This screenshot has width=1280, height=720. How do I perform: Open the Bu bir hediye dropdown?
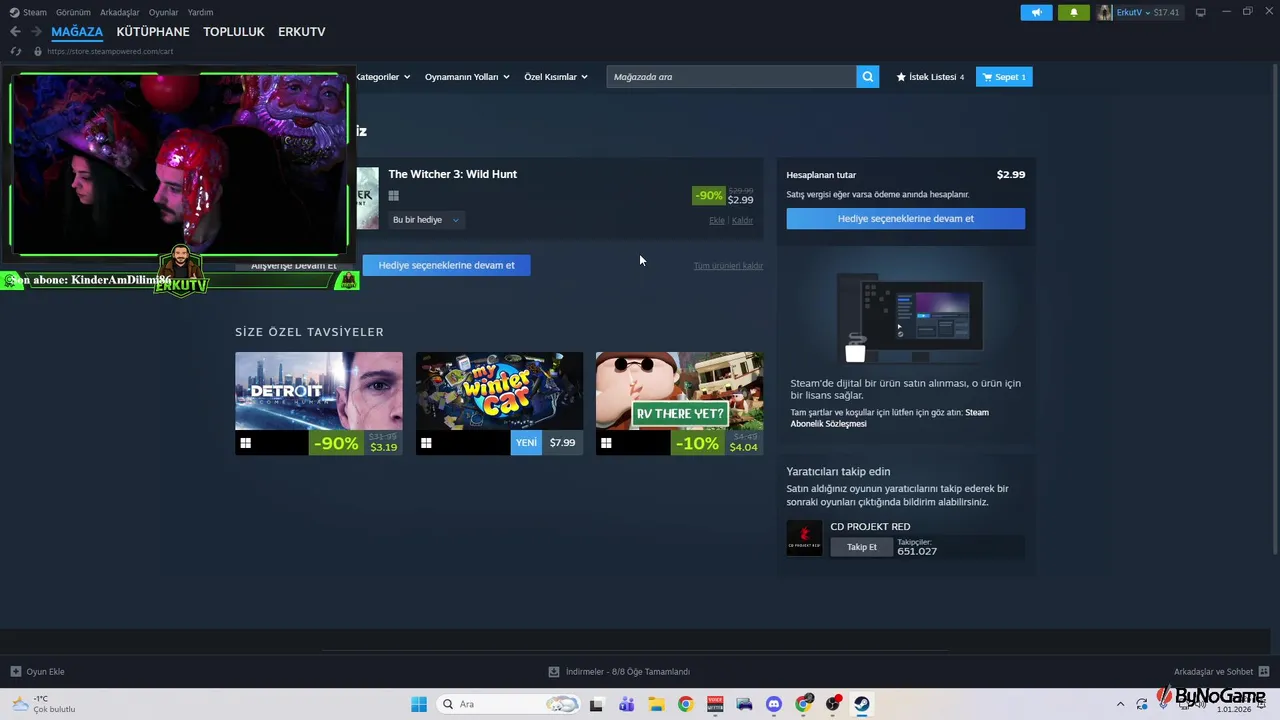click(x=426, y=220)
